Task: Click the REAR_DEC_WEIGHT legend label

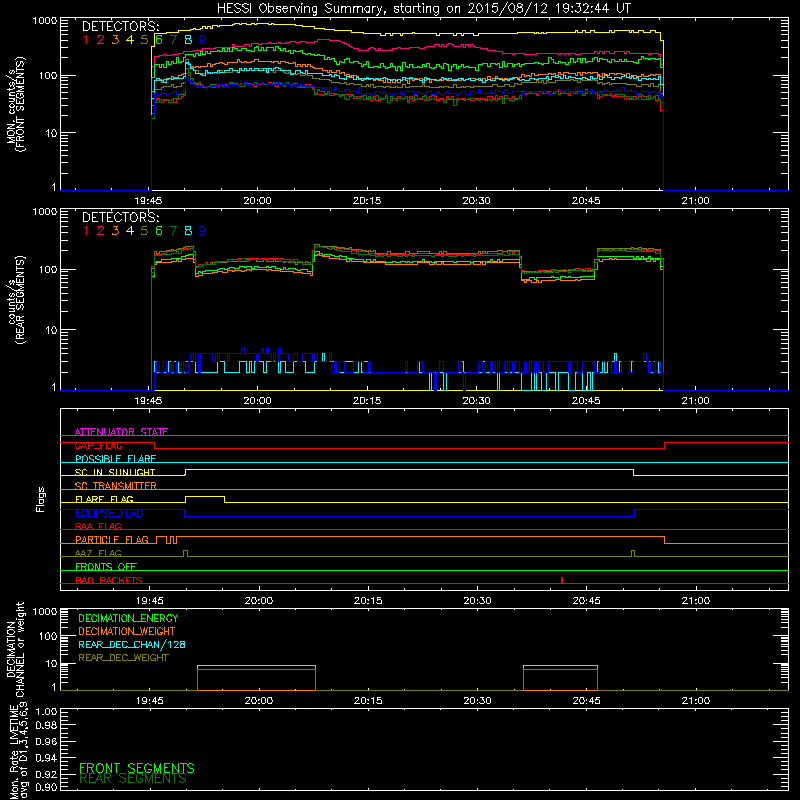Action: pyautogui.click(x=123, y=658)
